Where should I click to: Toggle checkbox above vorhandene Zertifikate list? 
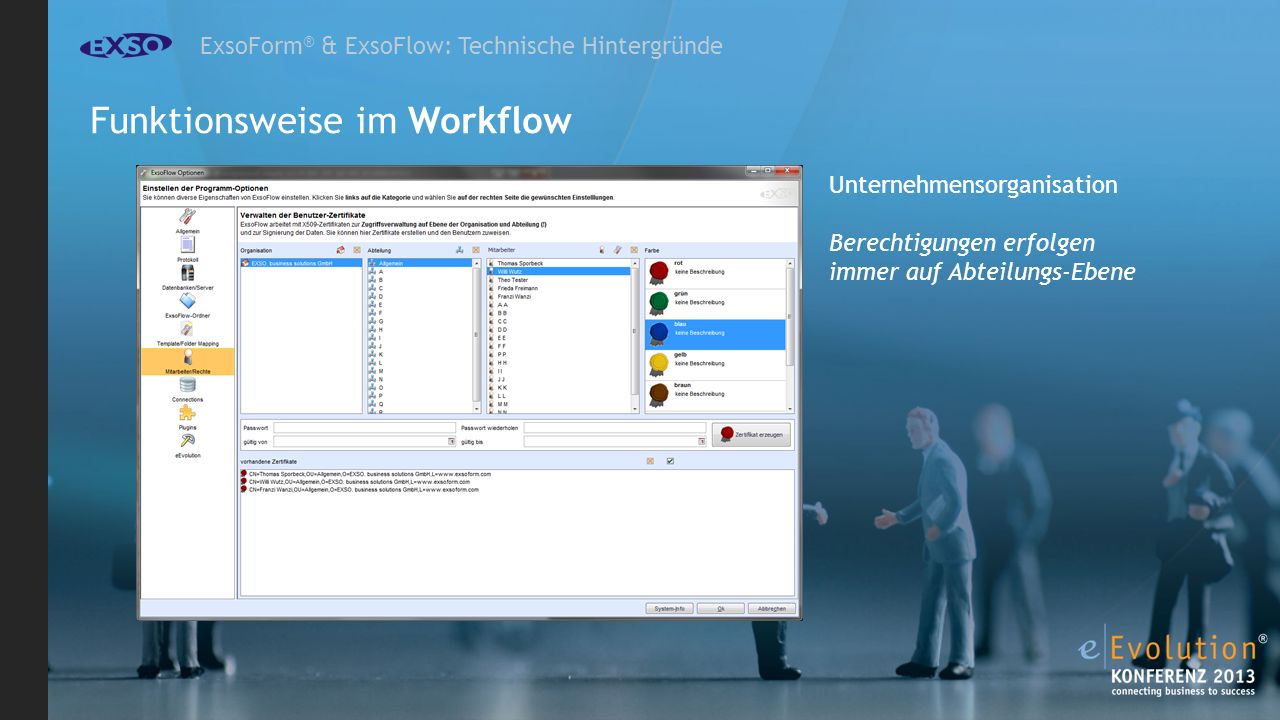coord(670,461)
